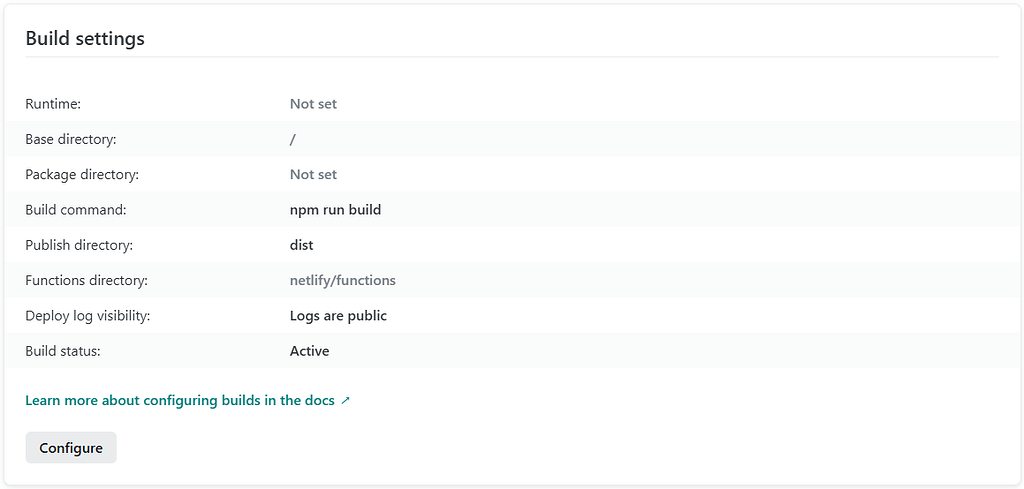
Task: Click the Publish directory label
Action: 79,245
